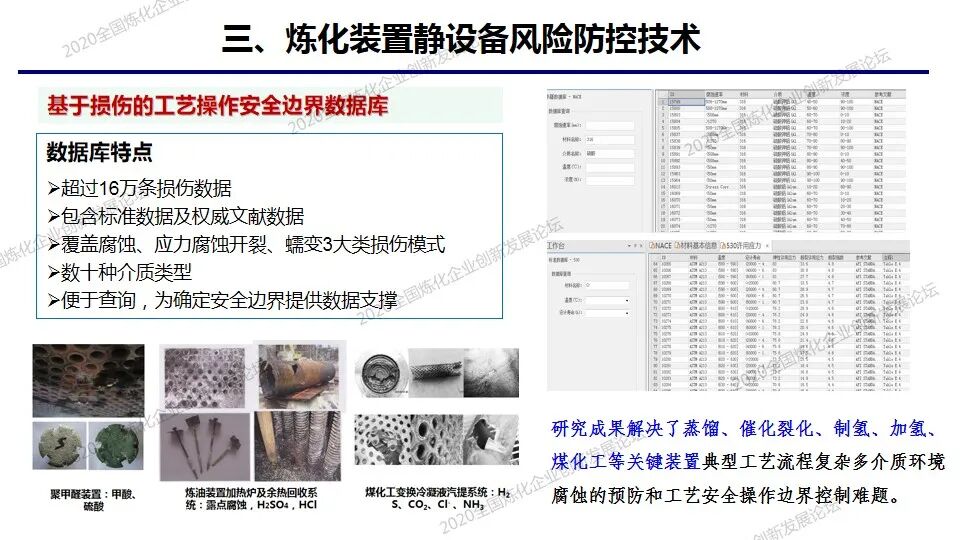Click the caption 炼油装置加热炉及余热回收系统
The image size is (960, 540).
coord(251,498)
